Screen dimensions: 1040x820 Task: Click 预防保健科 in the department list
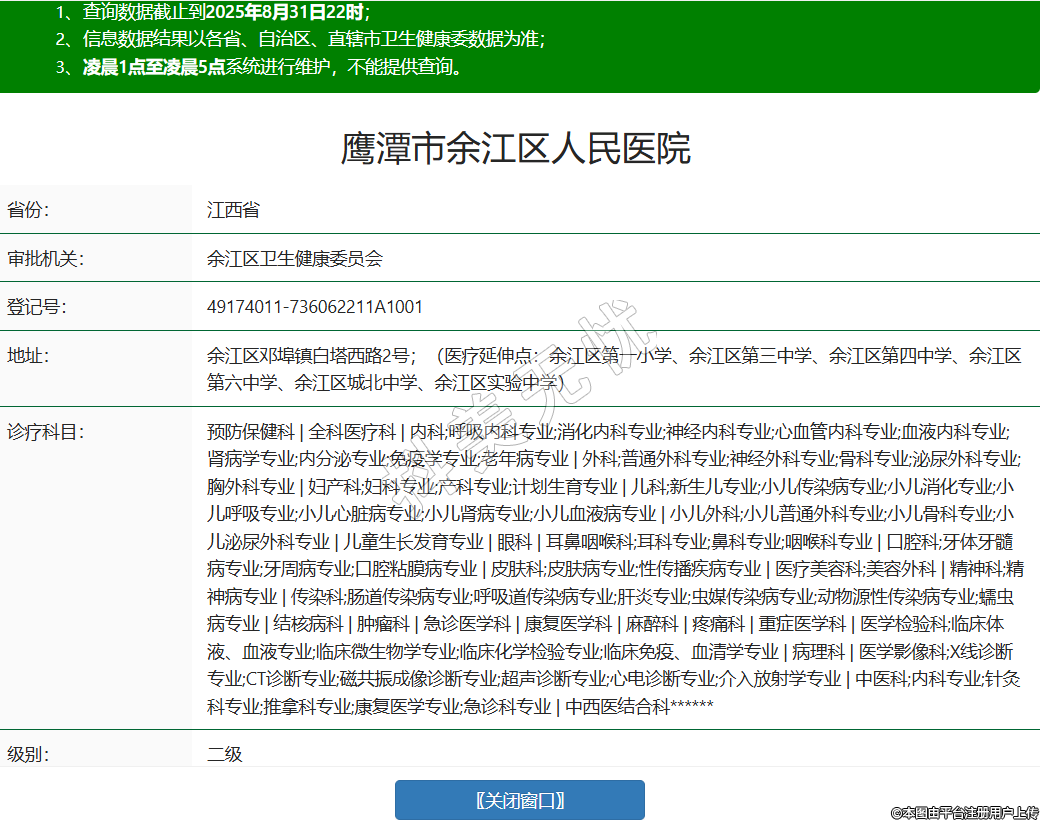tap(251, 432)
